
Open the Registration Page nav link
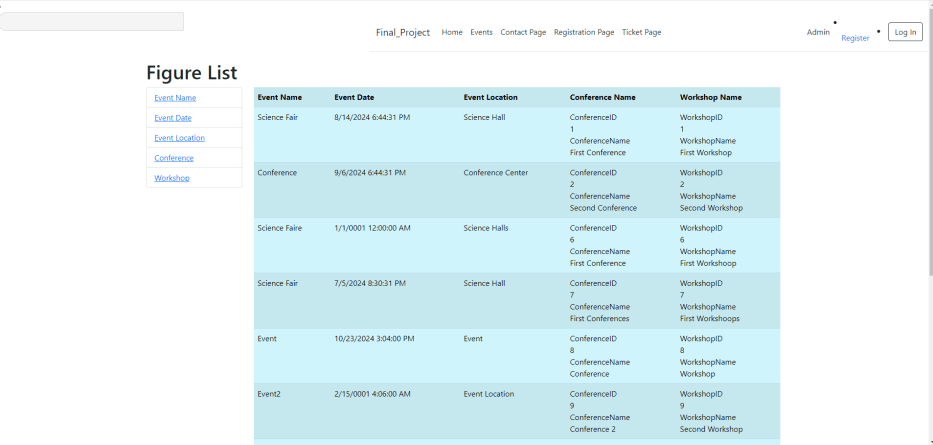tap(584, 32)
